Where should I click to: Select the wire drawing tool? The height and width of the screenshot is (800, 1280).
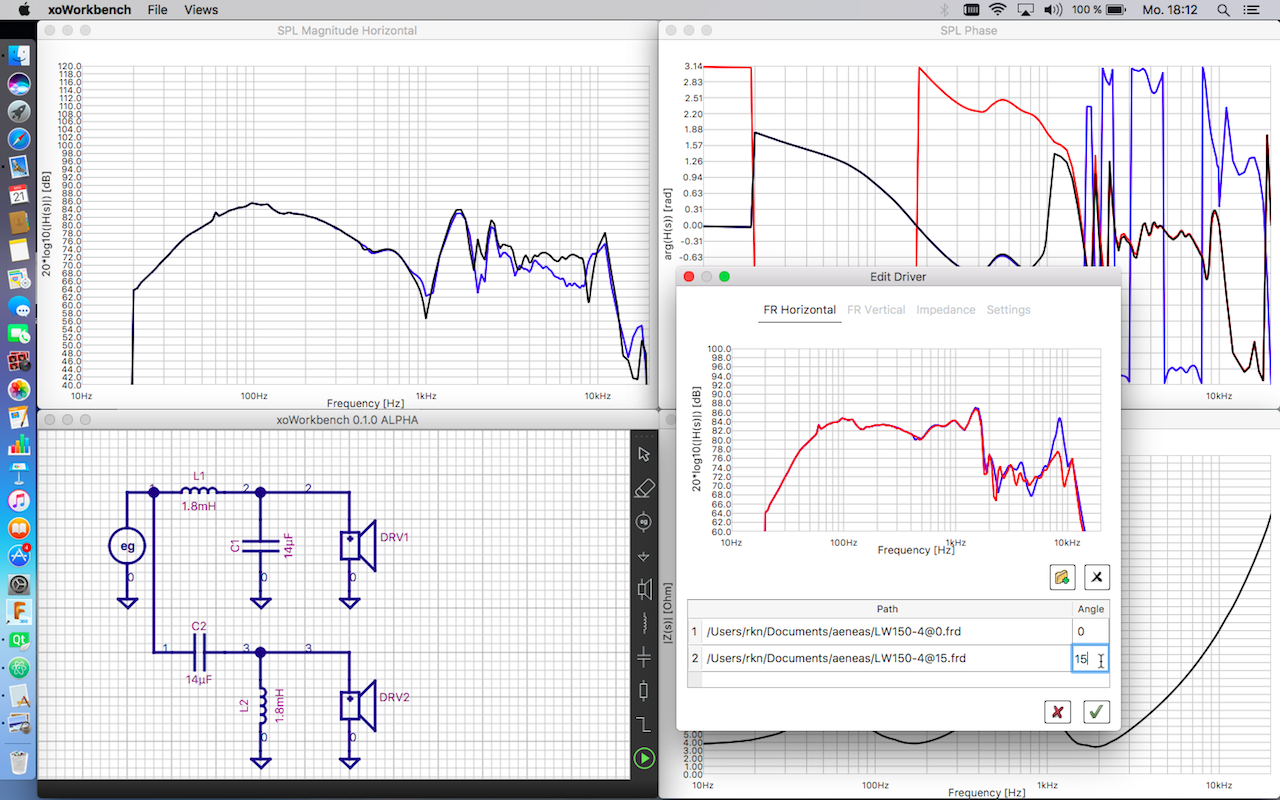point(644,724)
